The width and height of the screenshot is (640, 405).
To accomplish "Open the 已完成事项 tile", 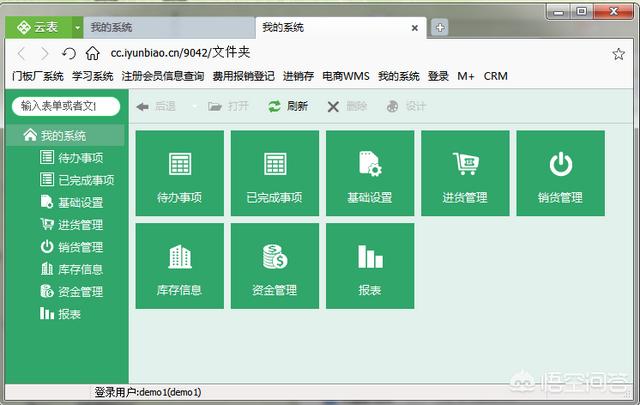I will coord(275,173).
